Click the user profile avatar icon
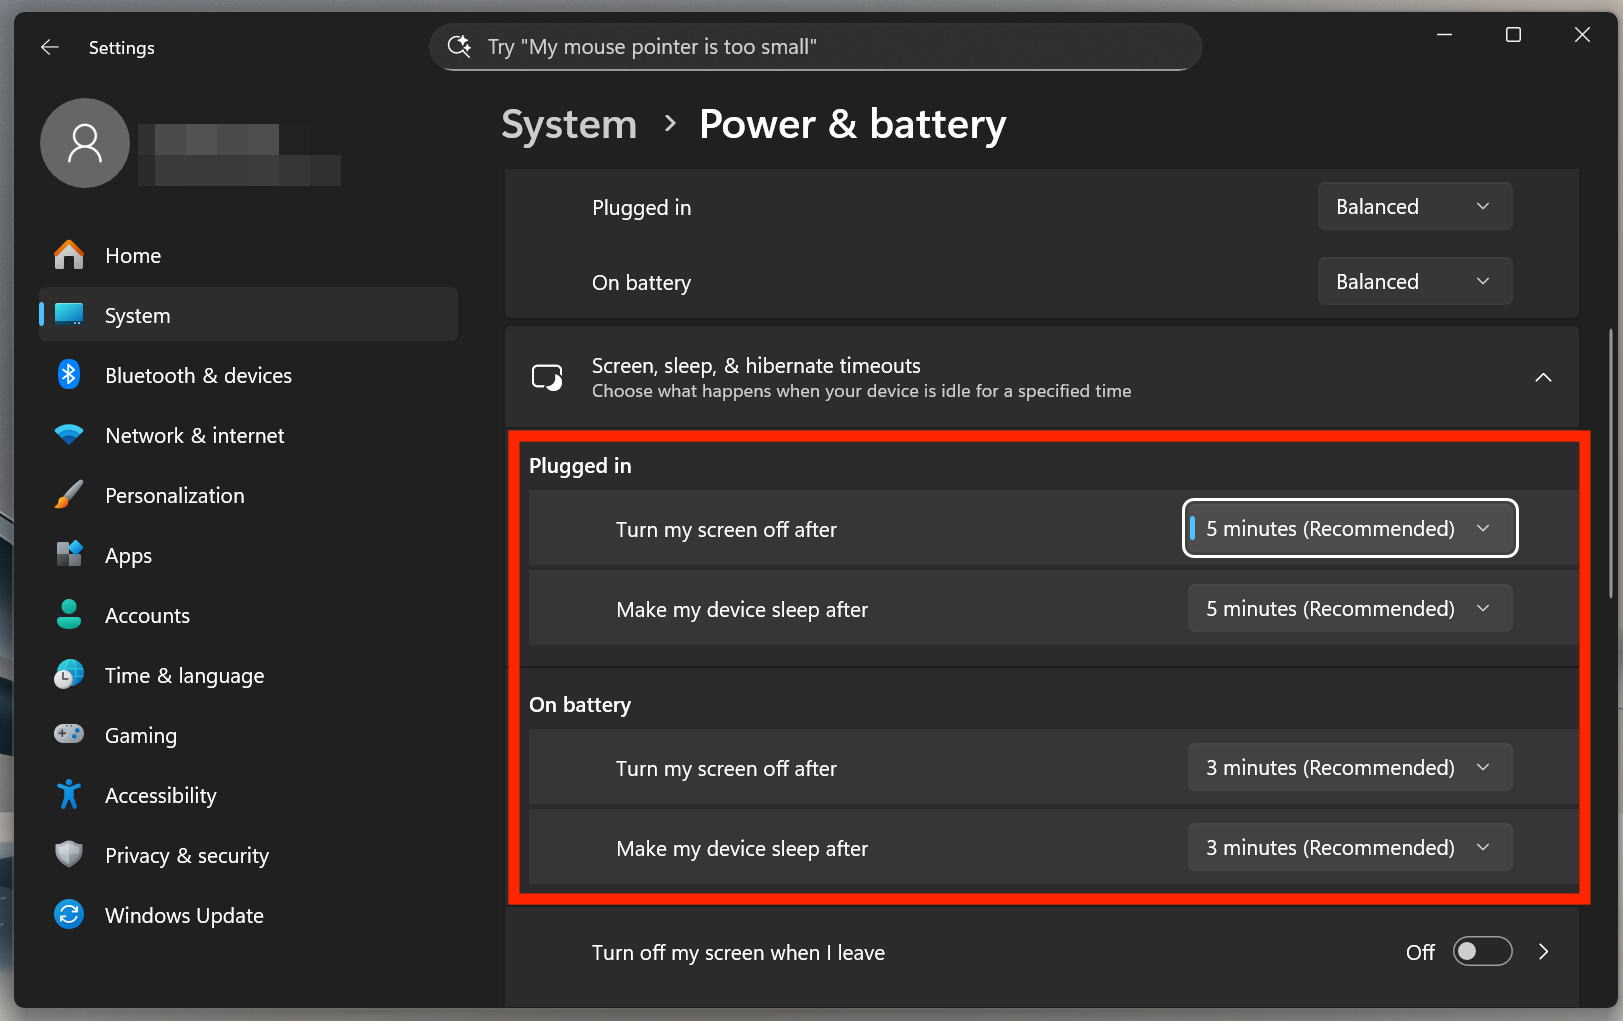 click(85, 143)
